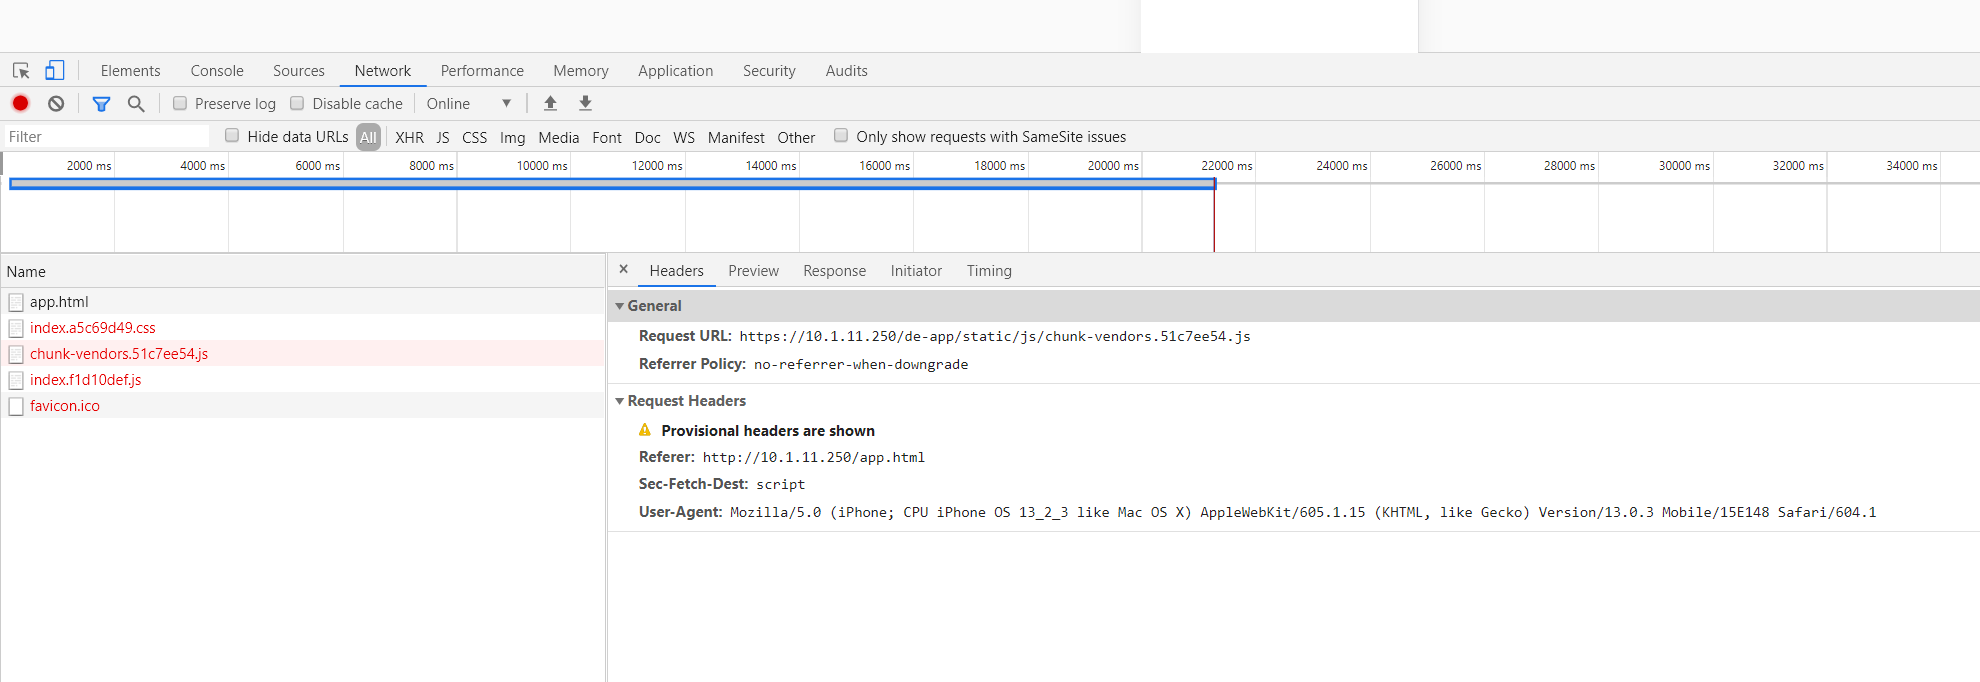Activate the inspect element picker icon
Screen dimensions: 1980x682
(21, 71)
